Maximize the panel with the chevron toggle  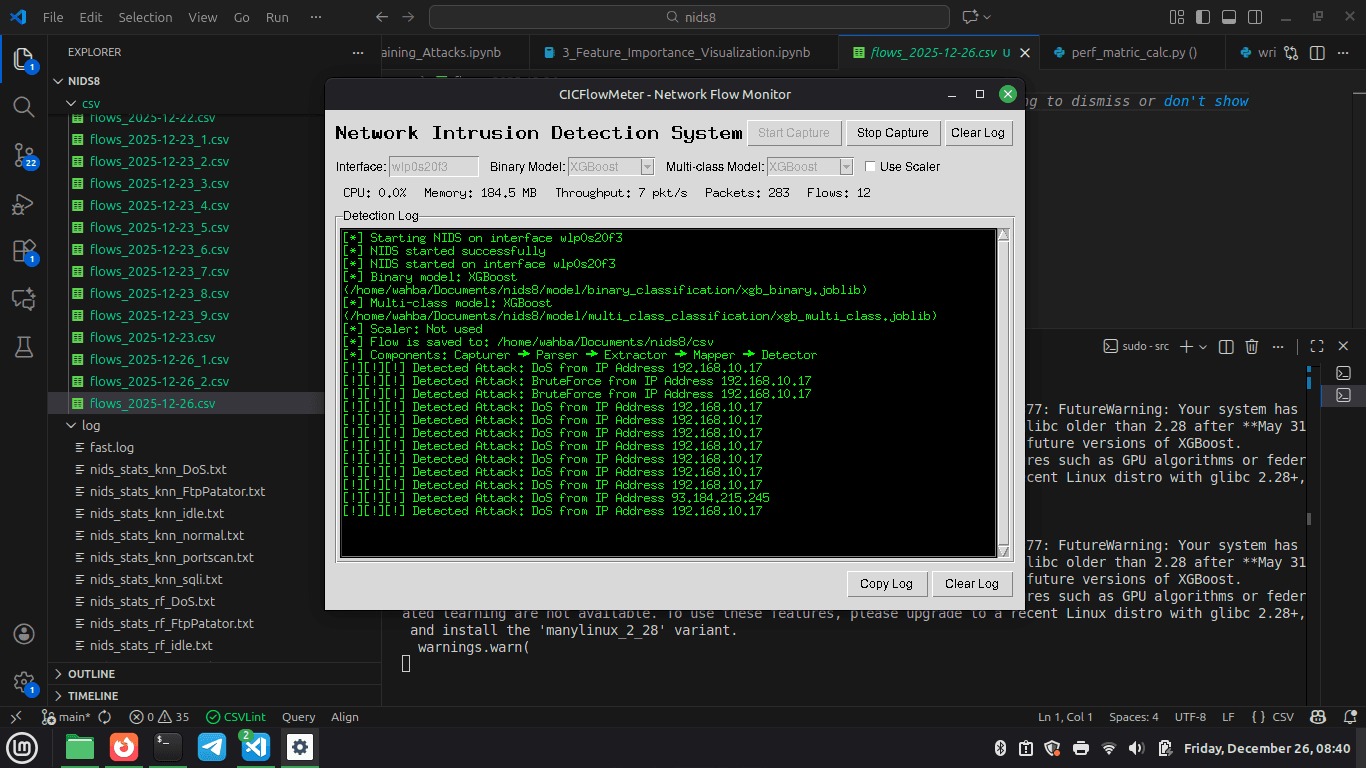point(1316,346)
